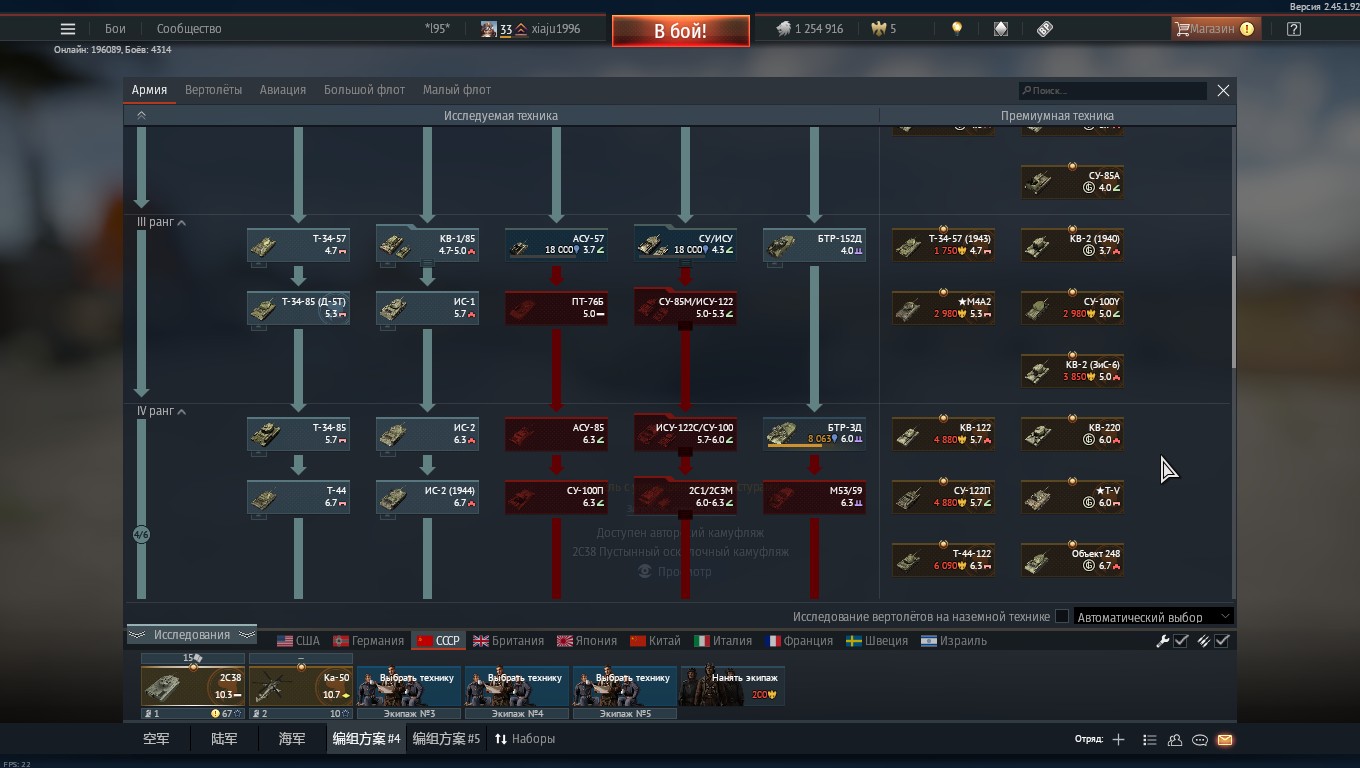The width and height of the screenshot is (1360, 768).
Task: Select the 陆军 preset tab
Action: (223, 739)
